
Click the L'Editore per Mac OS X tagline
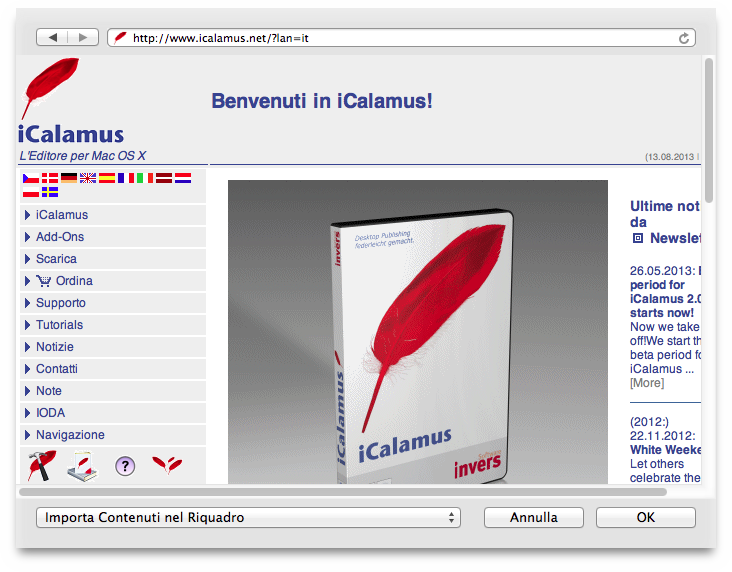(83, 155)
